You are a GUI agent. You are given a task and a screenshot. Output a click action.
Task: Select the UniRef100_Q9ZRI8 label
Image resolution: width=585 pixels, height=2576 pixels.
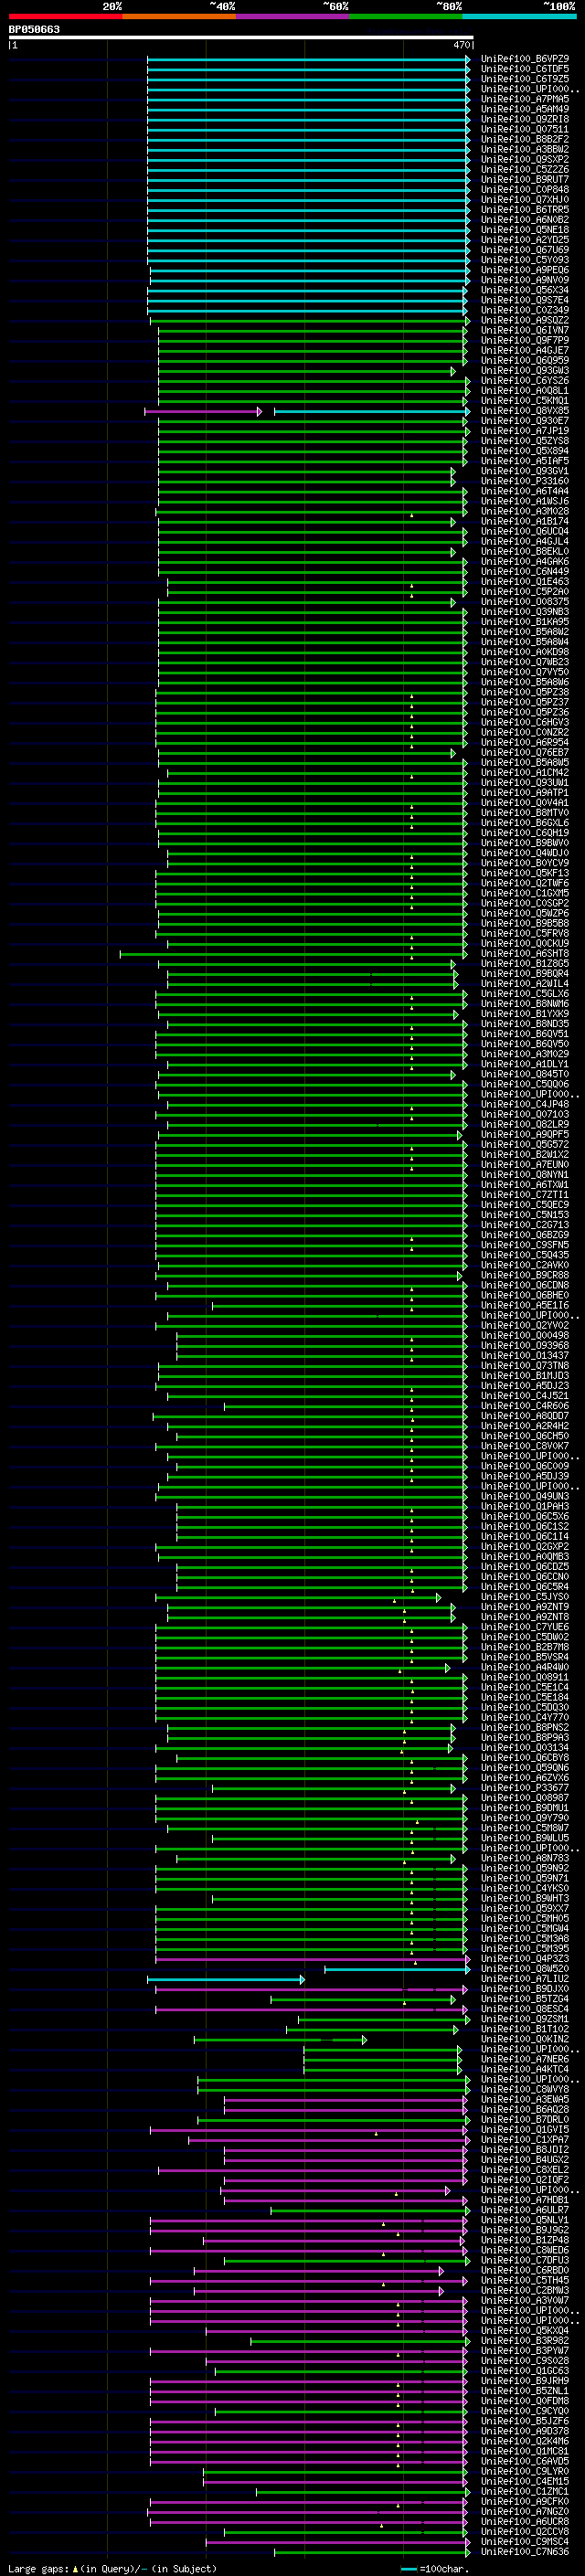[524, 119]
